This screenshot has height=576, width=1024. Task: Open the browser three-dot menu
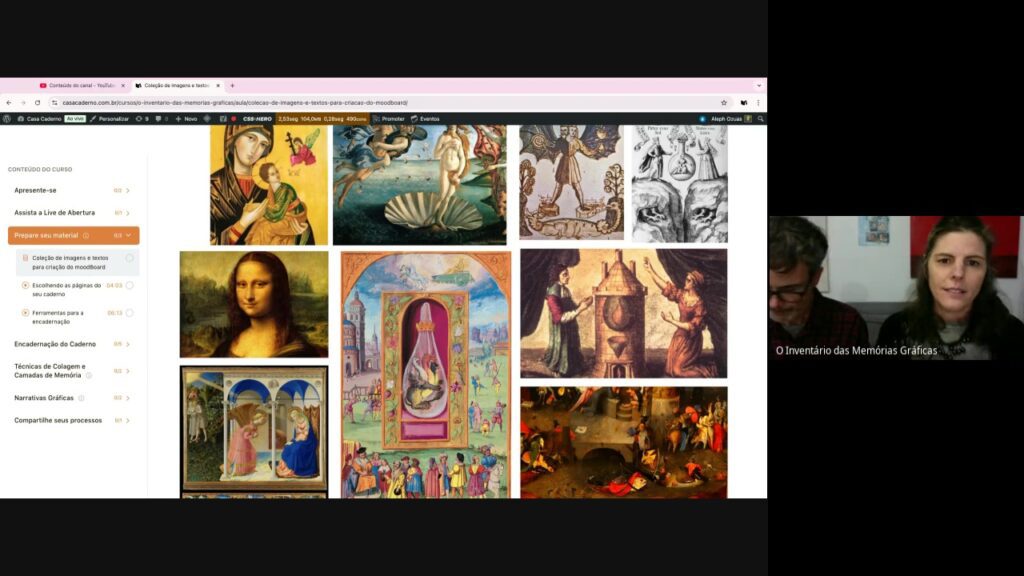[758, 102]
